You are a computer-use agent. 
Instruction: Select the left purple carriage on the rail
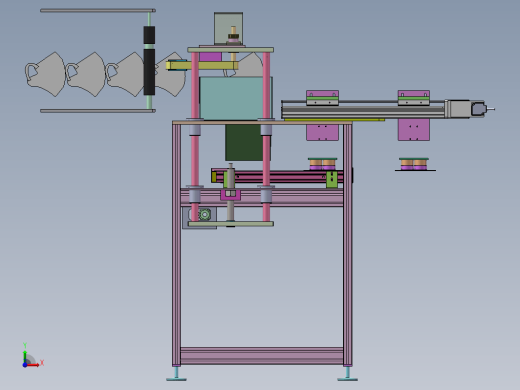323,98
